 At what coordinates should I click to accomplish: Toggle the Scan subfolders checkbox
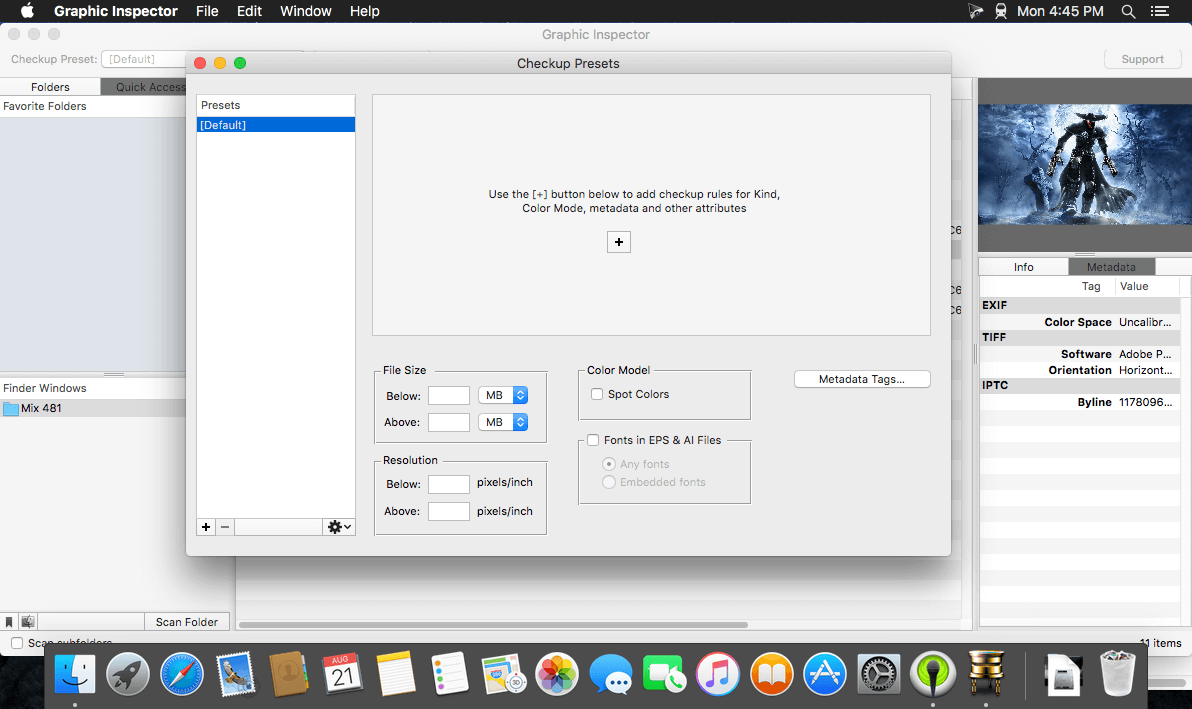[17, 643]
